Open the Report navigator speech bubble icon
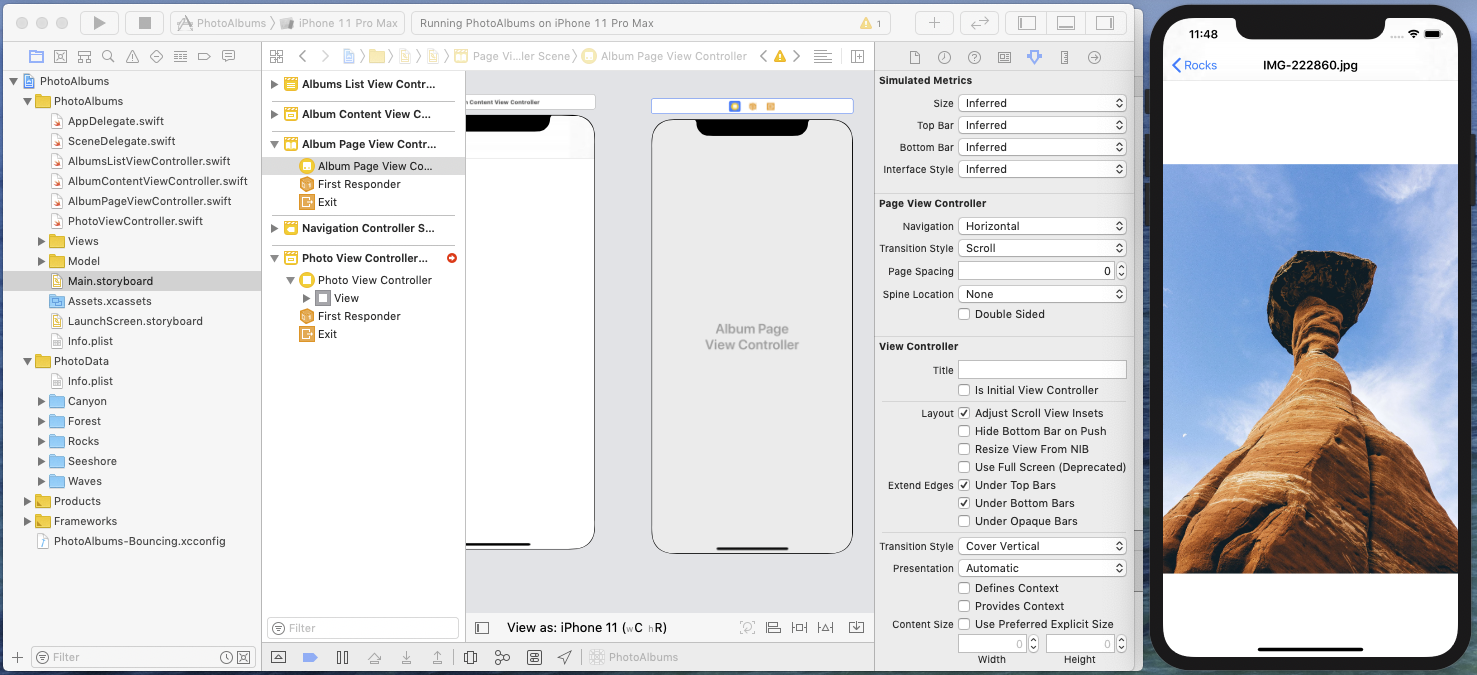Viewport: 1477px width, 675px height. 228,56
